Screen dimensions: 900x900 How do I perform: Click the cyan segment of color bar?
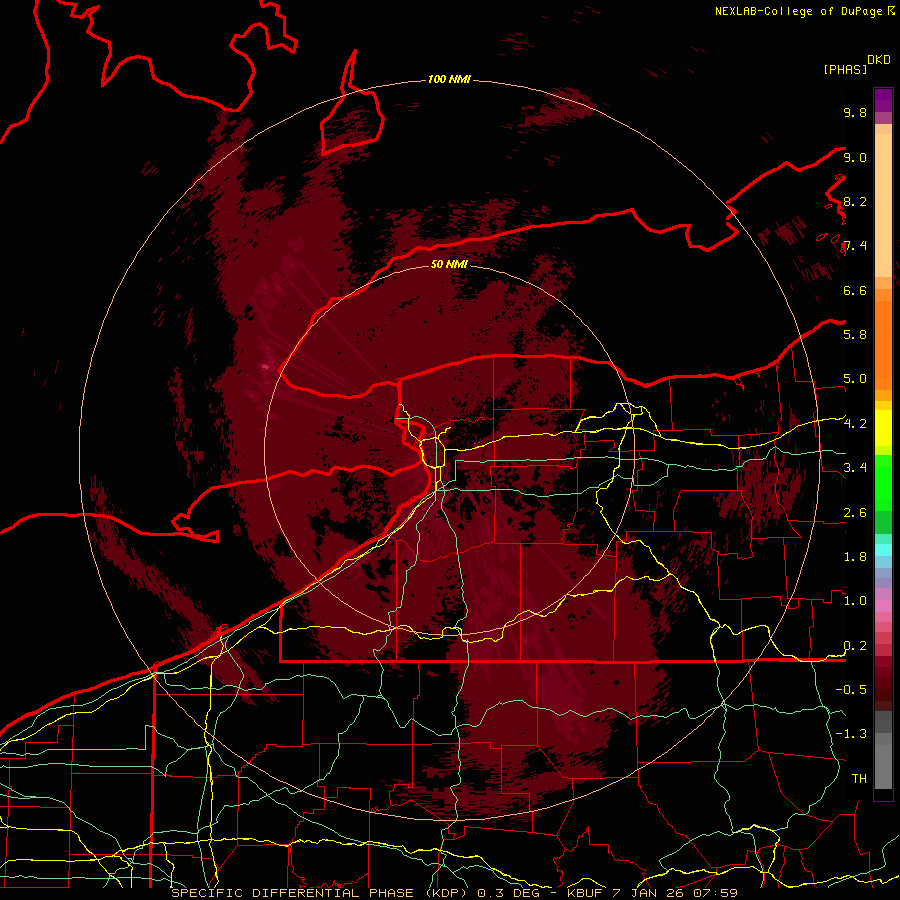(883, 550)
